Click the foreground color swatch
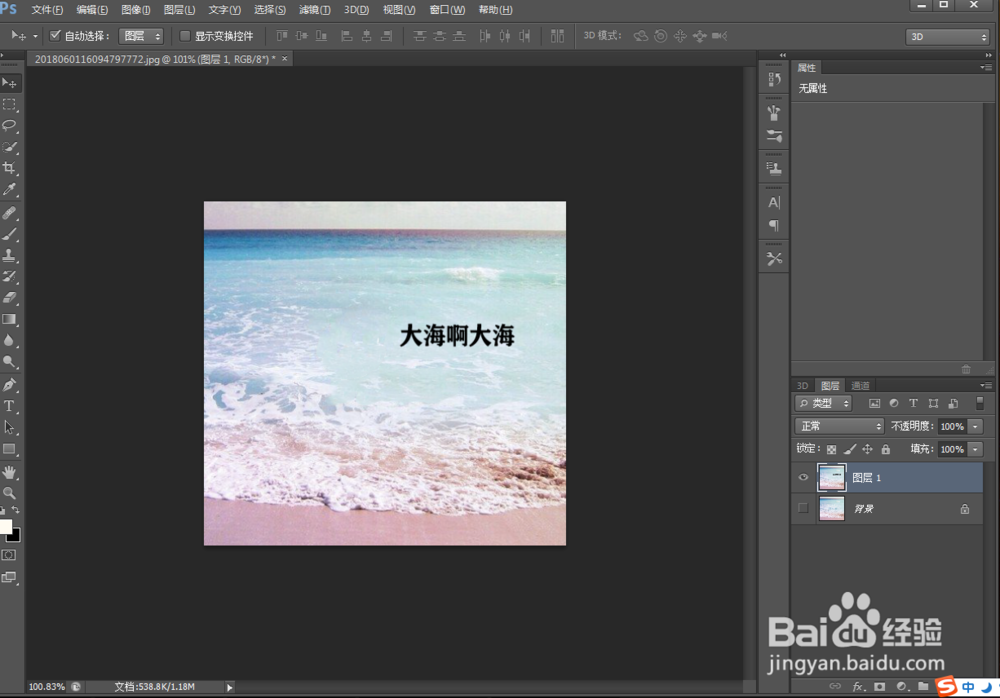This screenshot has width=1000, height=698. coord(5,526)
